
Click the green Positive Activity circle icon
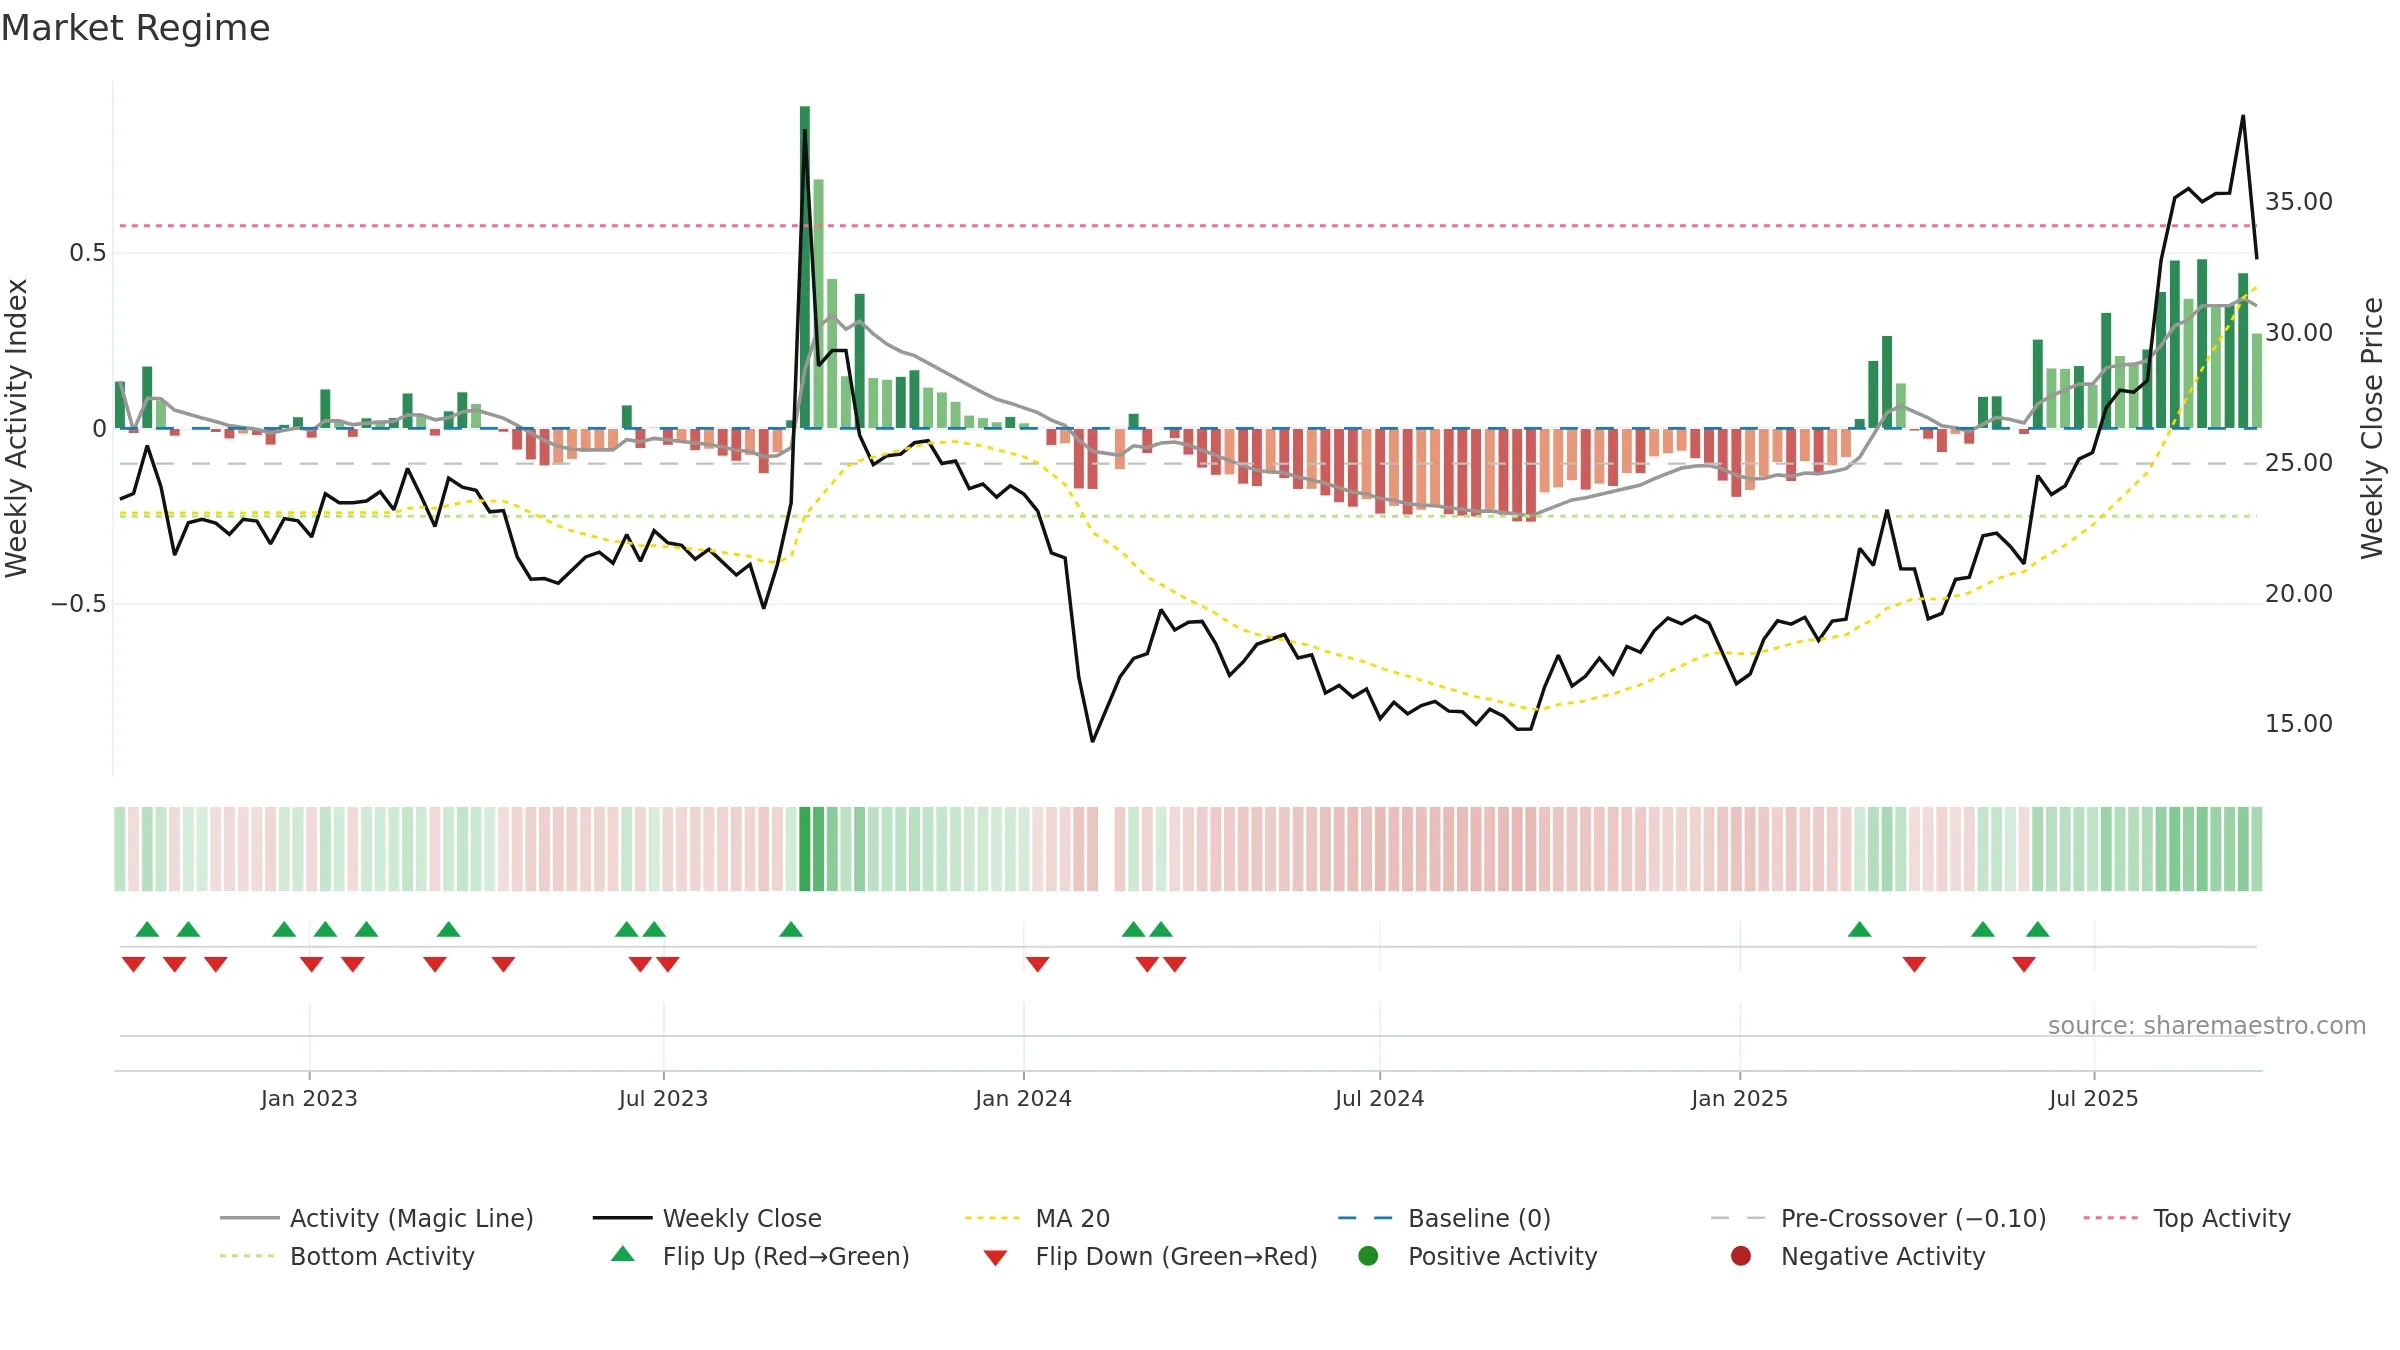pyautogui.click(x=1368, y=1256)
